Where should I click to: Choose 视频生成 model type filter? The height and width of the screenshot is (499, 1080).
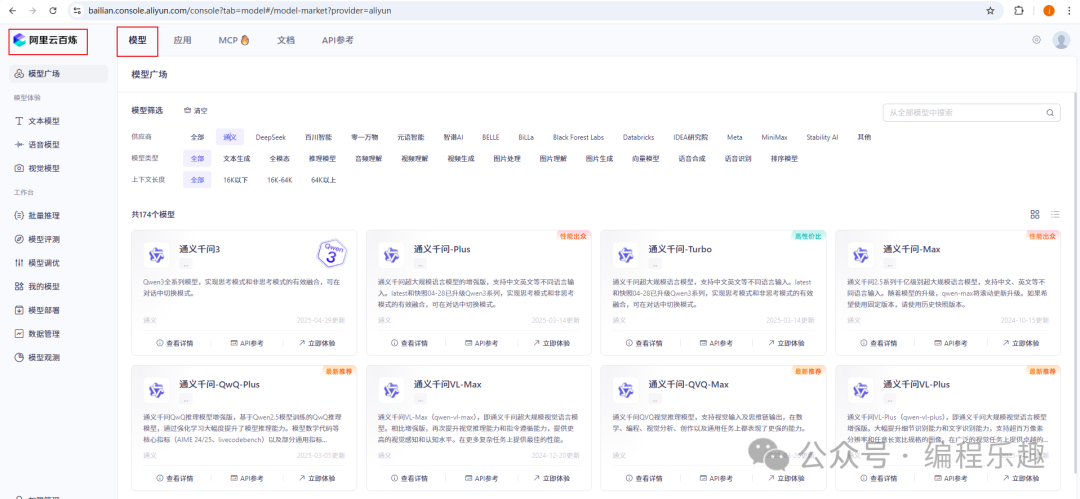click(x=461, y=159)
